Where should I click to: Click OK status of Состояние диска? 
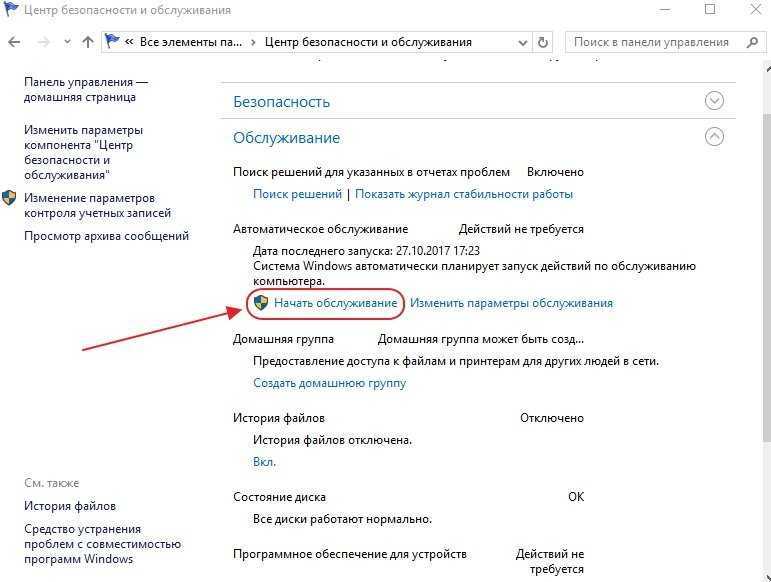(x=576, y=497)
